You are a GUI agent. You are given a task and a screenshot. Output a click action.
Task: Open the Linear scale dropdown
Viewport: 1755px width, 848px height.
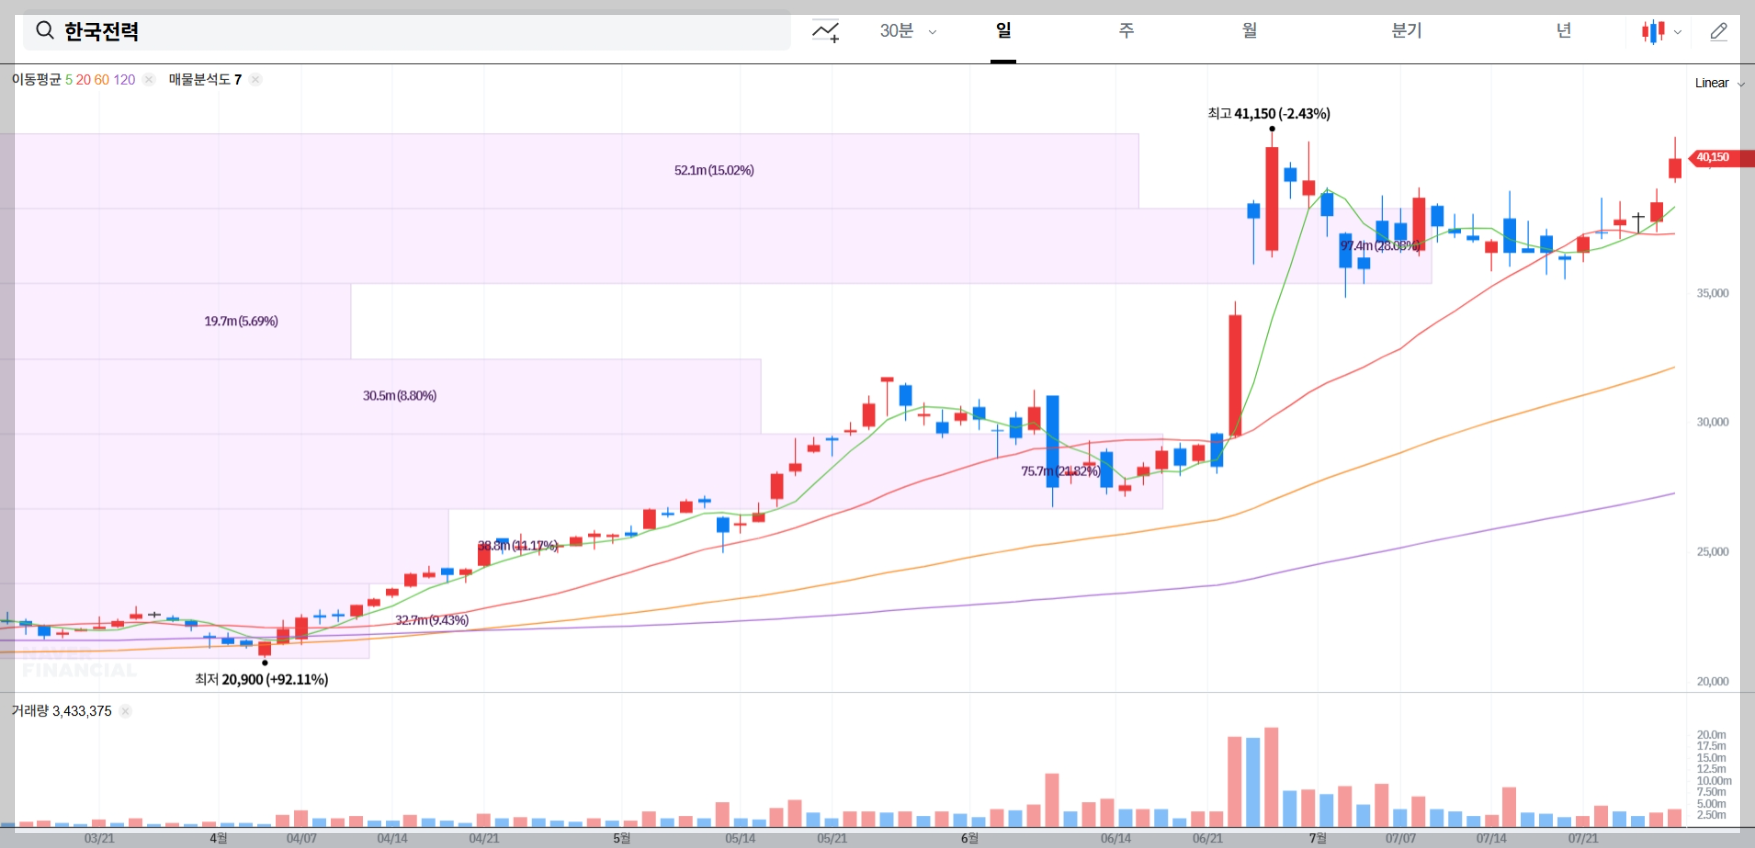1719,83
